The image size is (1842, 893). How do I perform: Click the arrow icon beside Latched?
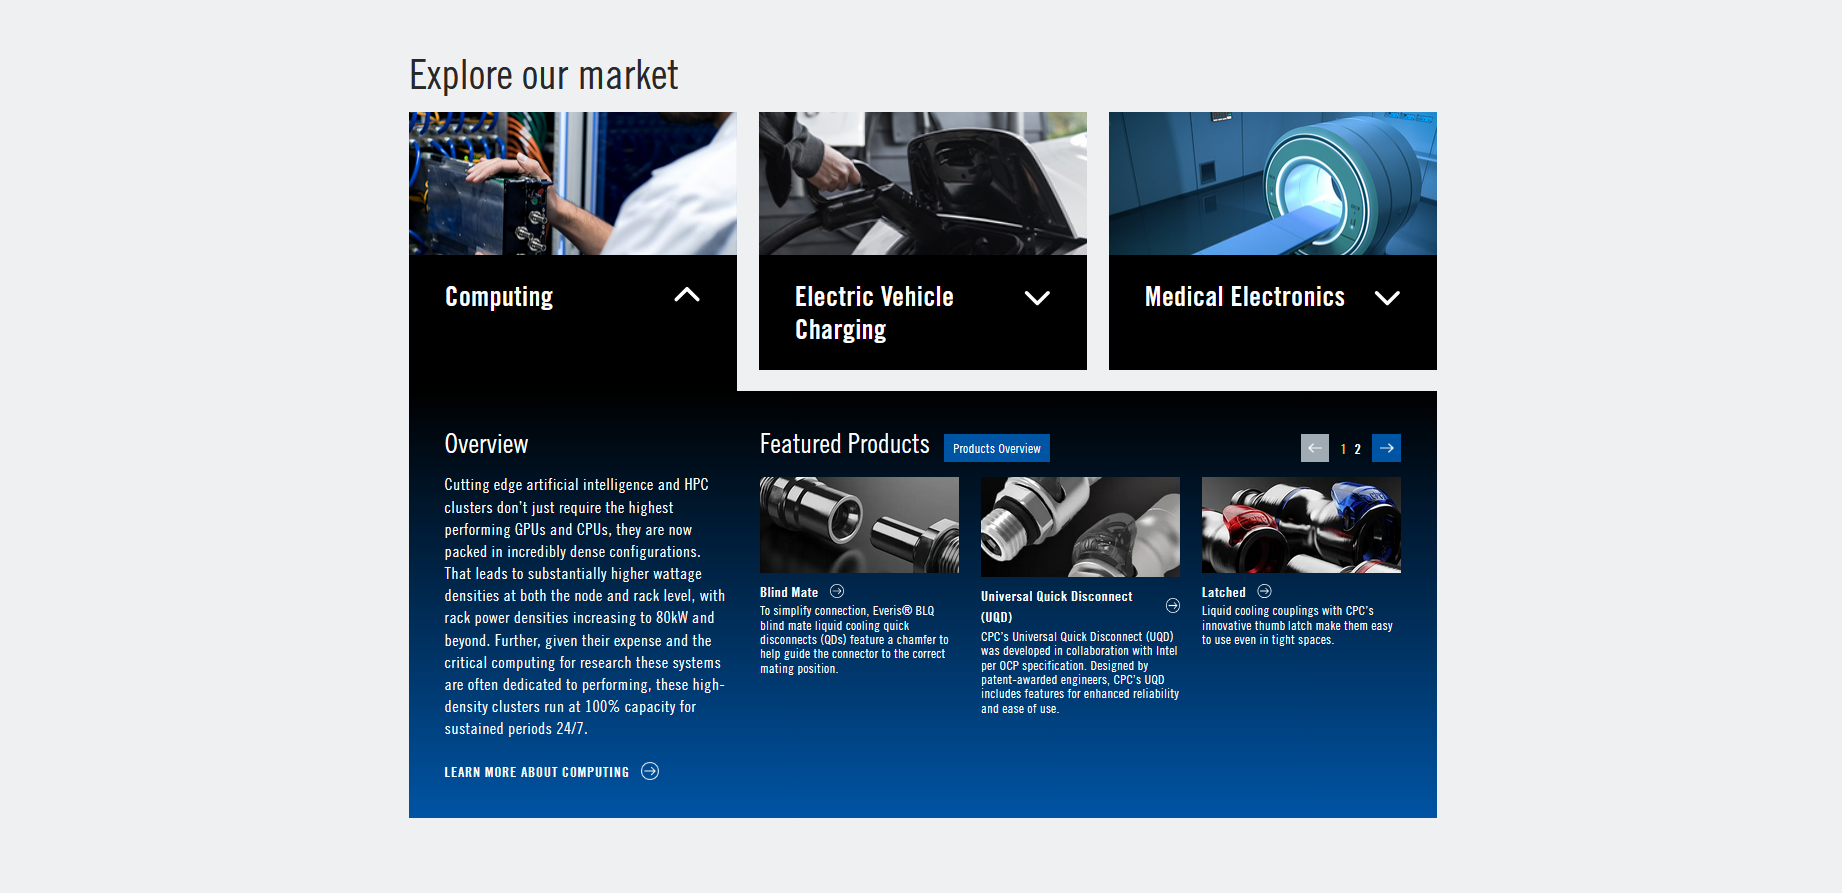1264,592
